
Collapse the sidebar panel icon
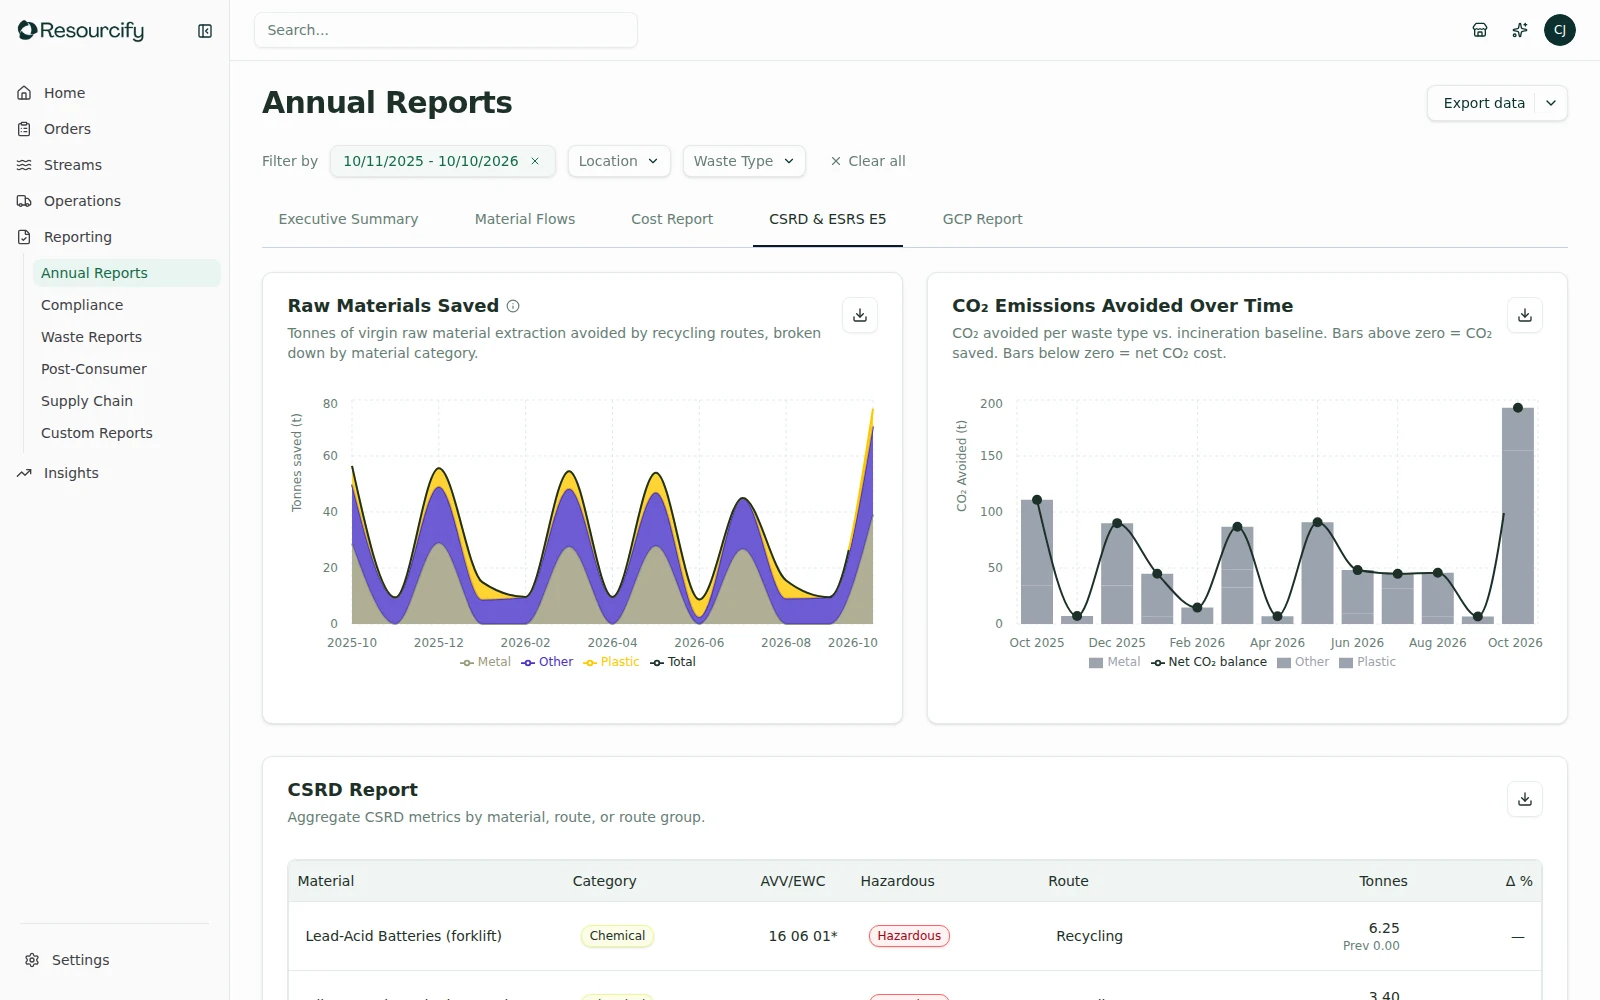205,31
